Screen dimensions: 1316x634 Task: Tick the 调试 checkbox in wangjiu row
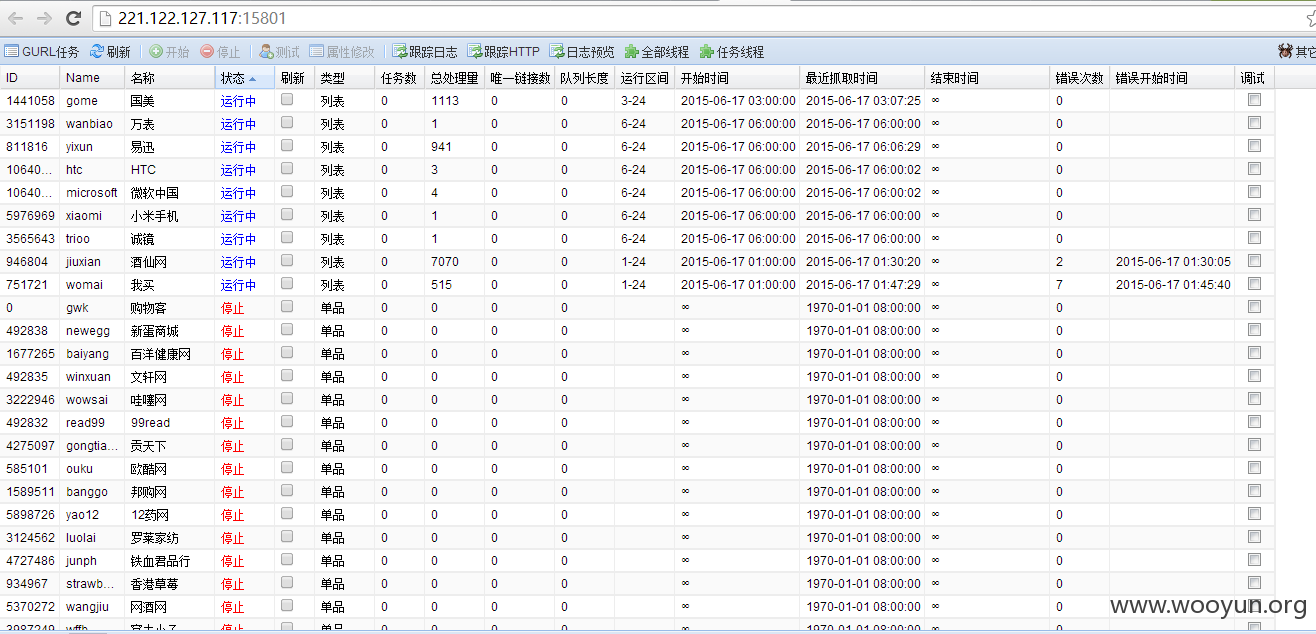pyautogui.click(x=1254, y=606)
